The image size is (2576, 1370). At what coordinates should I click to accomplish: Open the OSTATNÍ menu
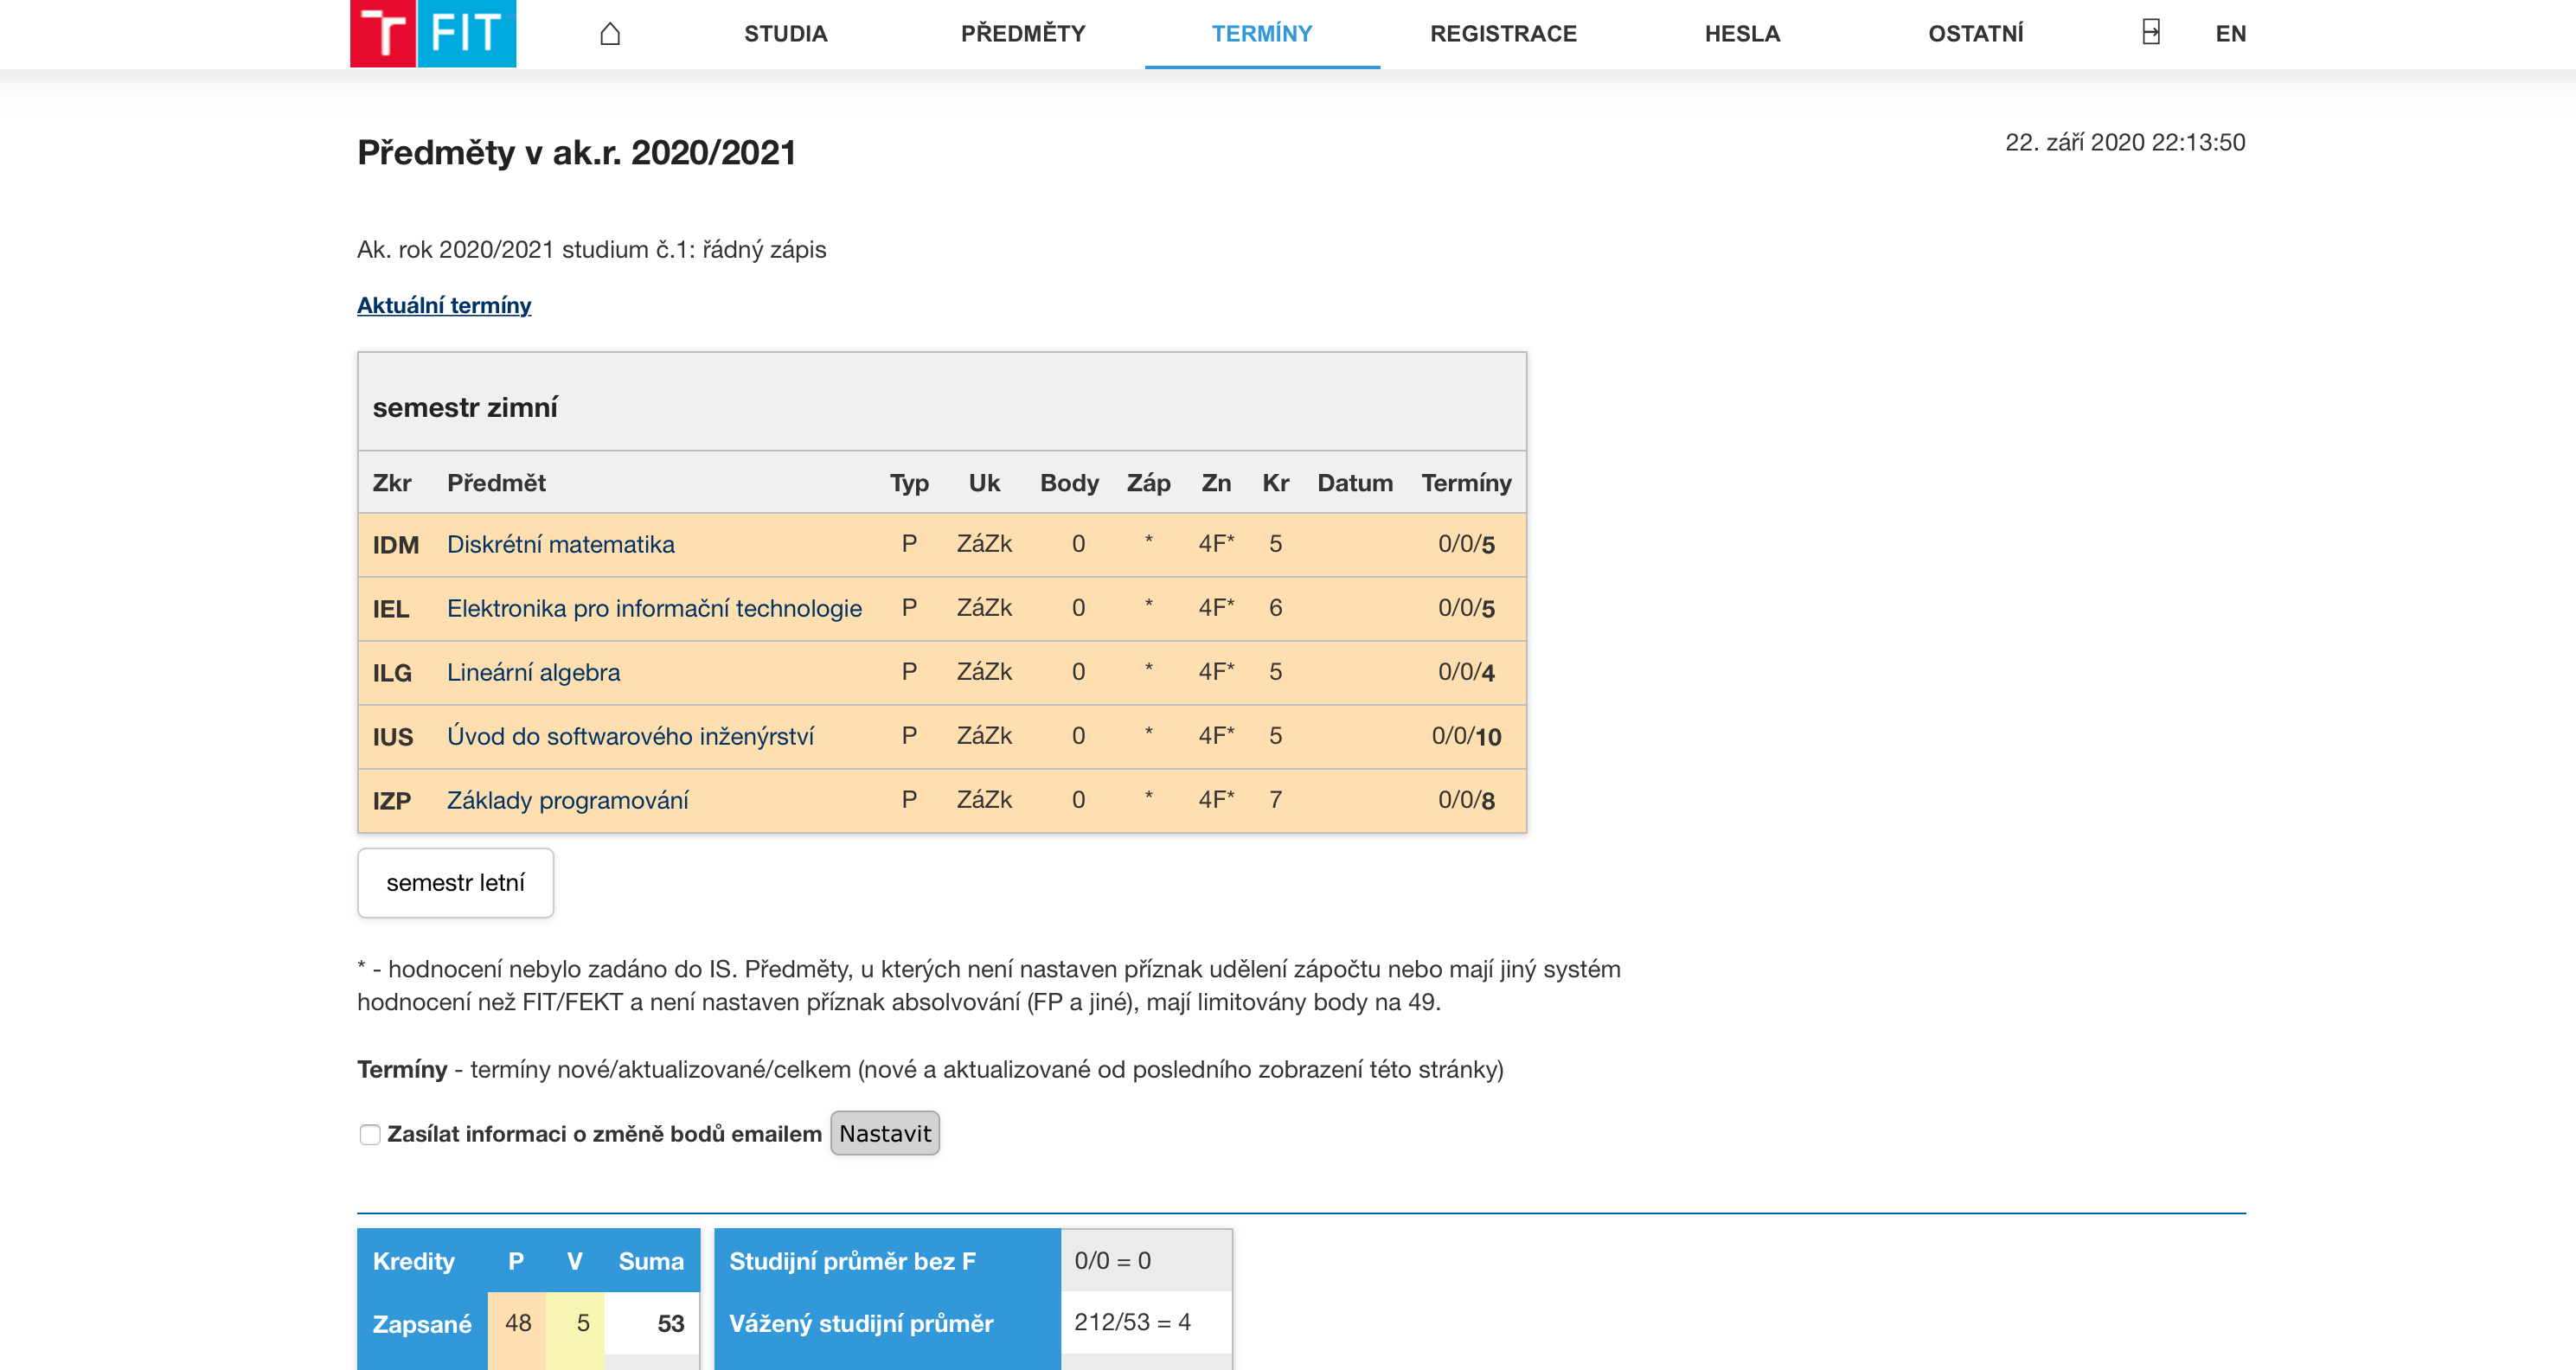coord(1975,34)
